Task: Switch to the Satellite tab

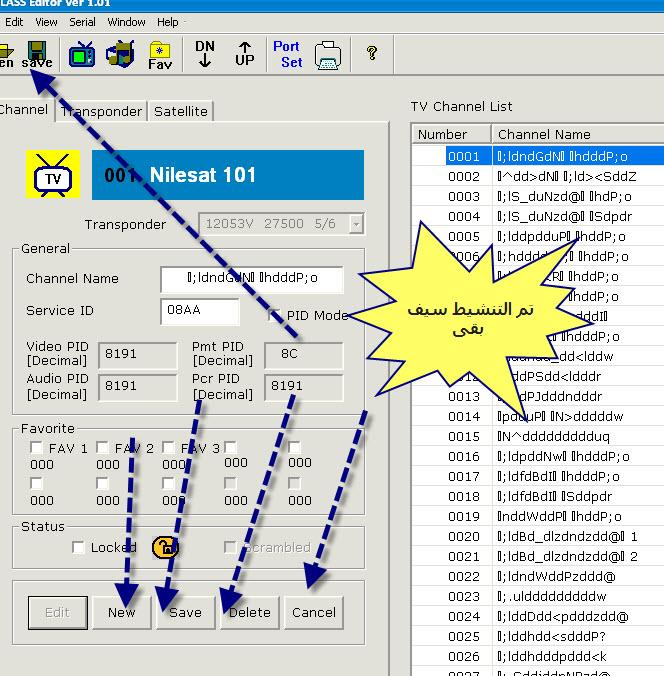Action: (x=181, y=111)
